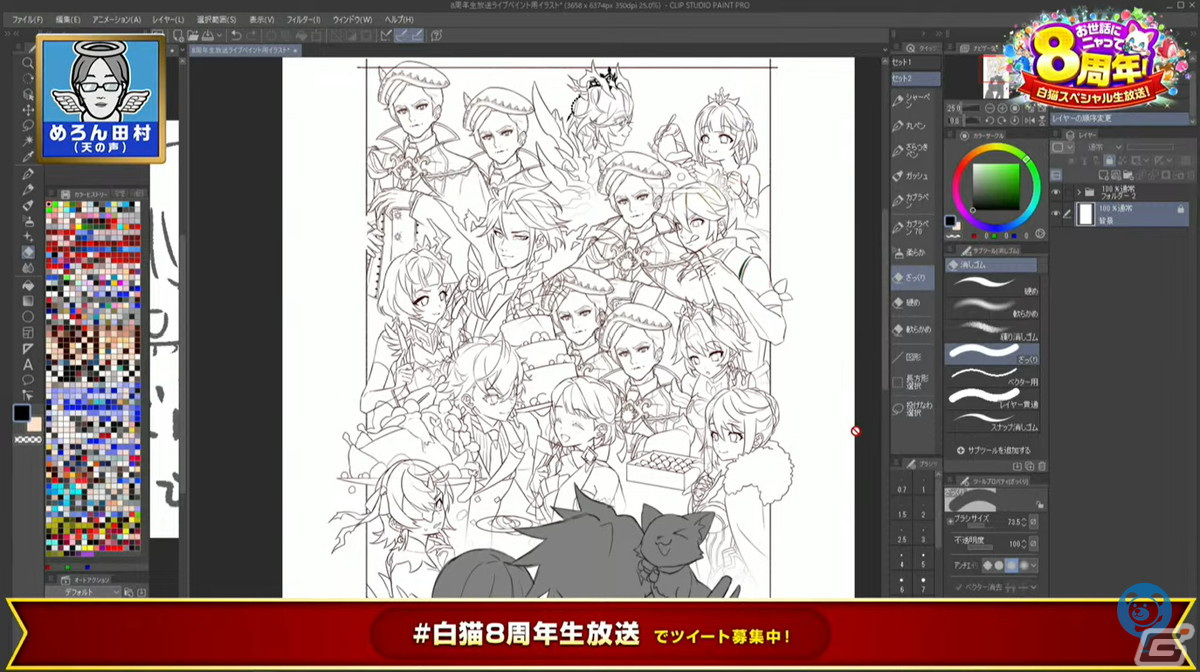Viewport: 1200px width, 672px height.
Task: Hide the 背景 layer
Action: coord(1056,213)
